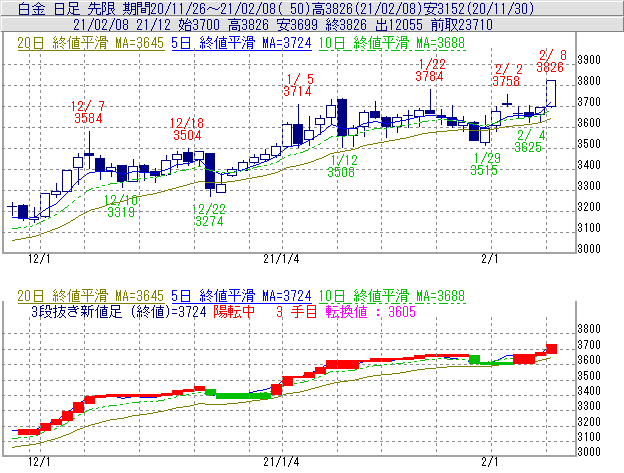Viewport: 624px width, 473px height.
Task: Click the trough label '12/10 3319'
Action: [121, 206]
